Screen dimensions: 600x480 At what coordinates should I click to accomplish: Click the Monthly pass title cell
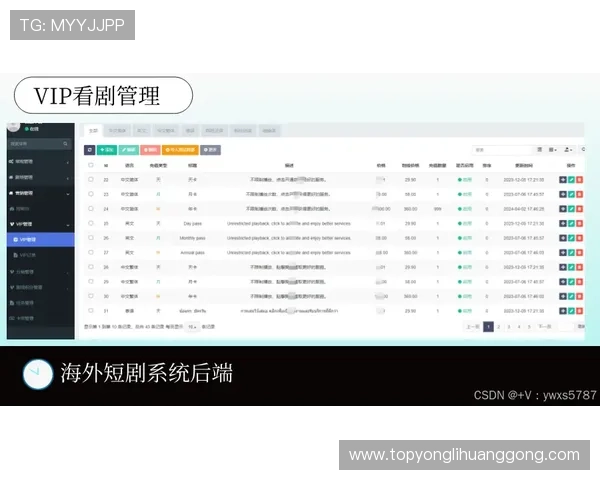[192, 238]
